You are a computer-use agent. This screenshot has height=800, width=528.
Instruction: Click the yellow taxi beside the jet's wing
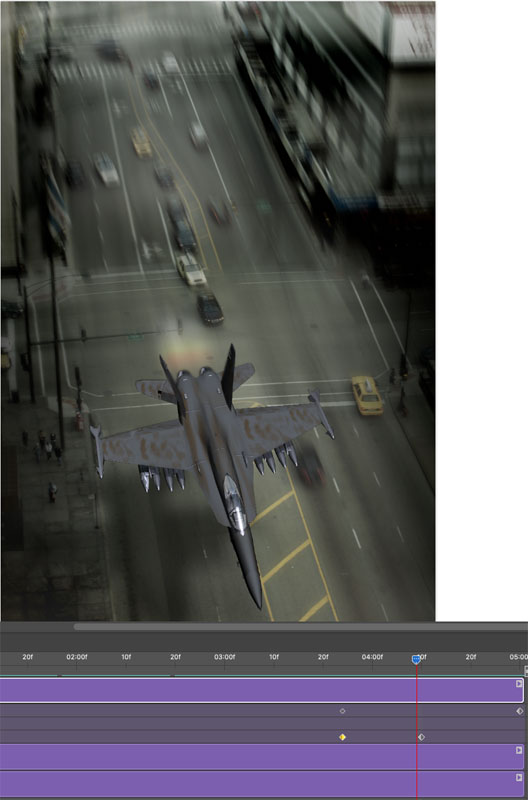click(x=367, y=395)
